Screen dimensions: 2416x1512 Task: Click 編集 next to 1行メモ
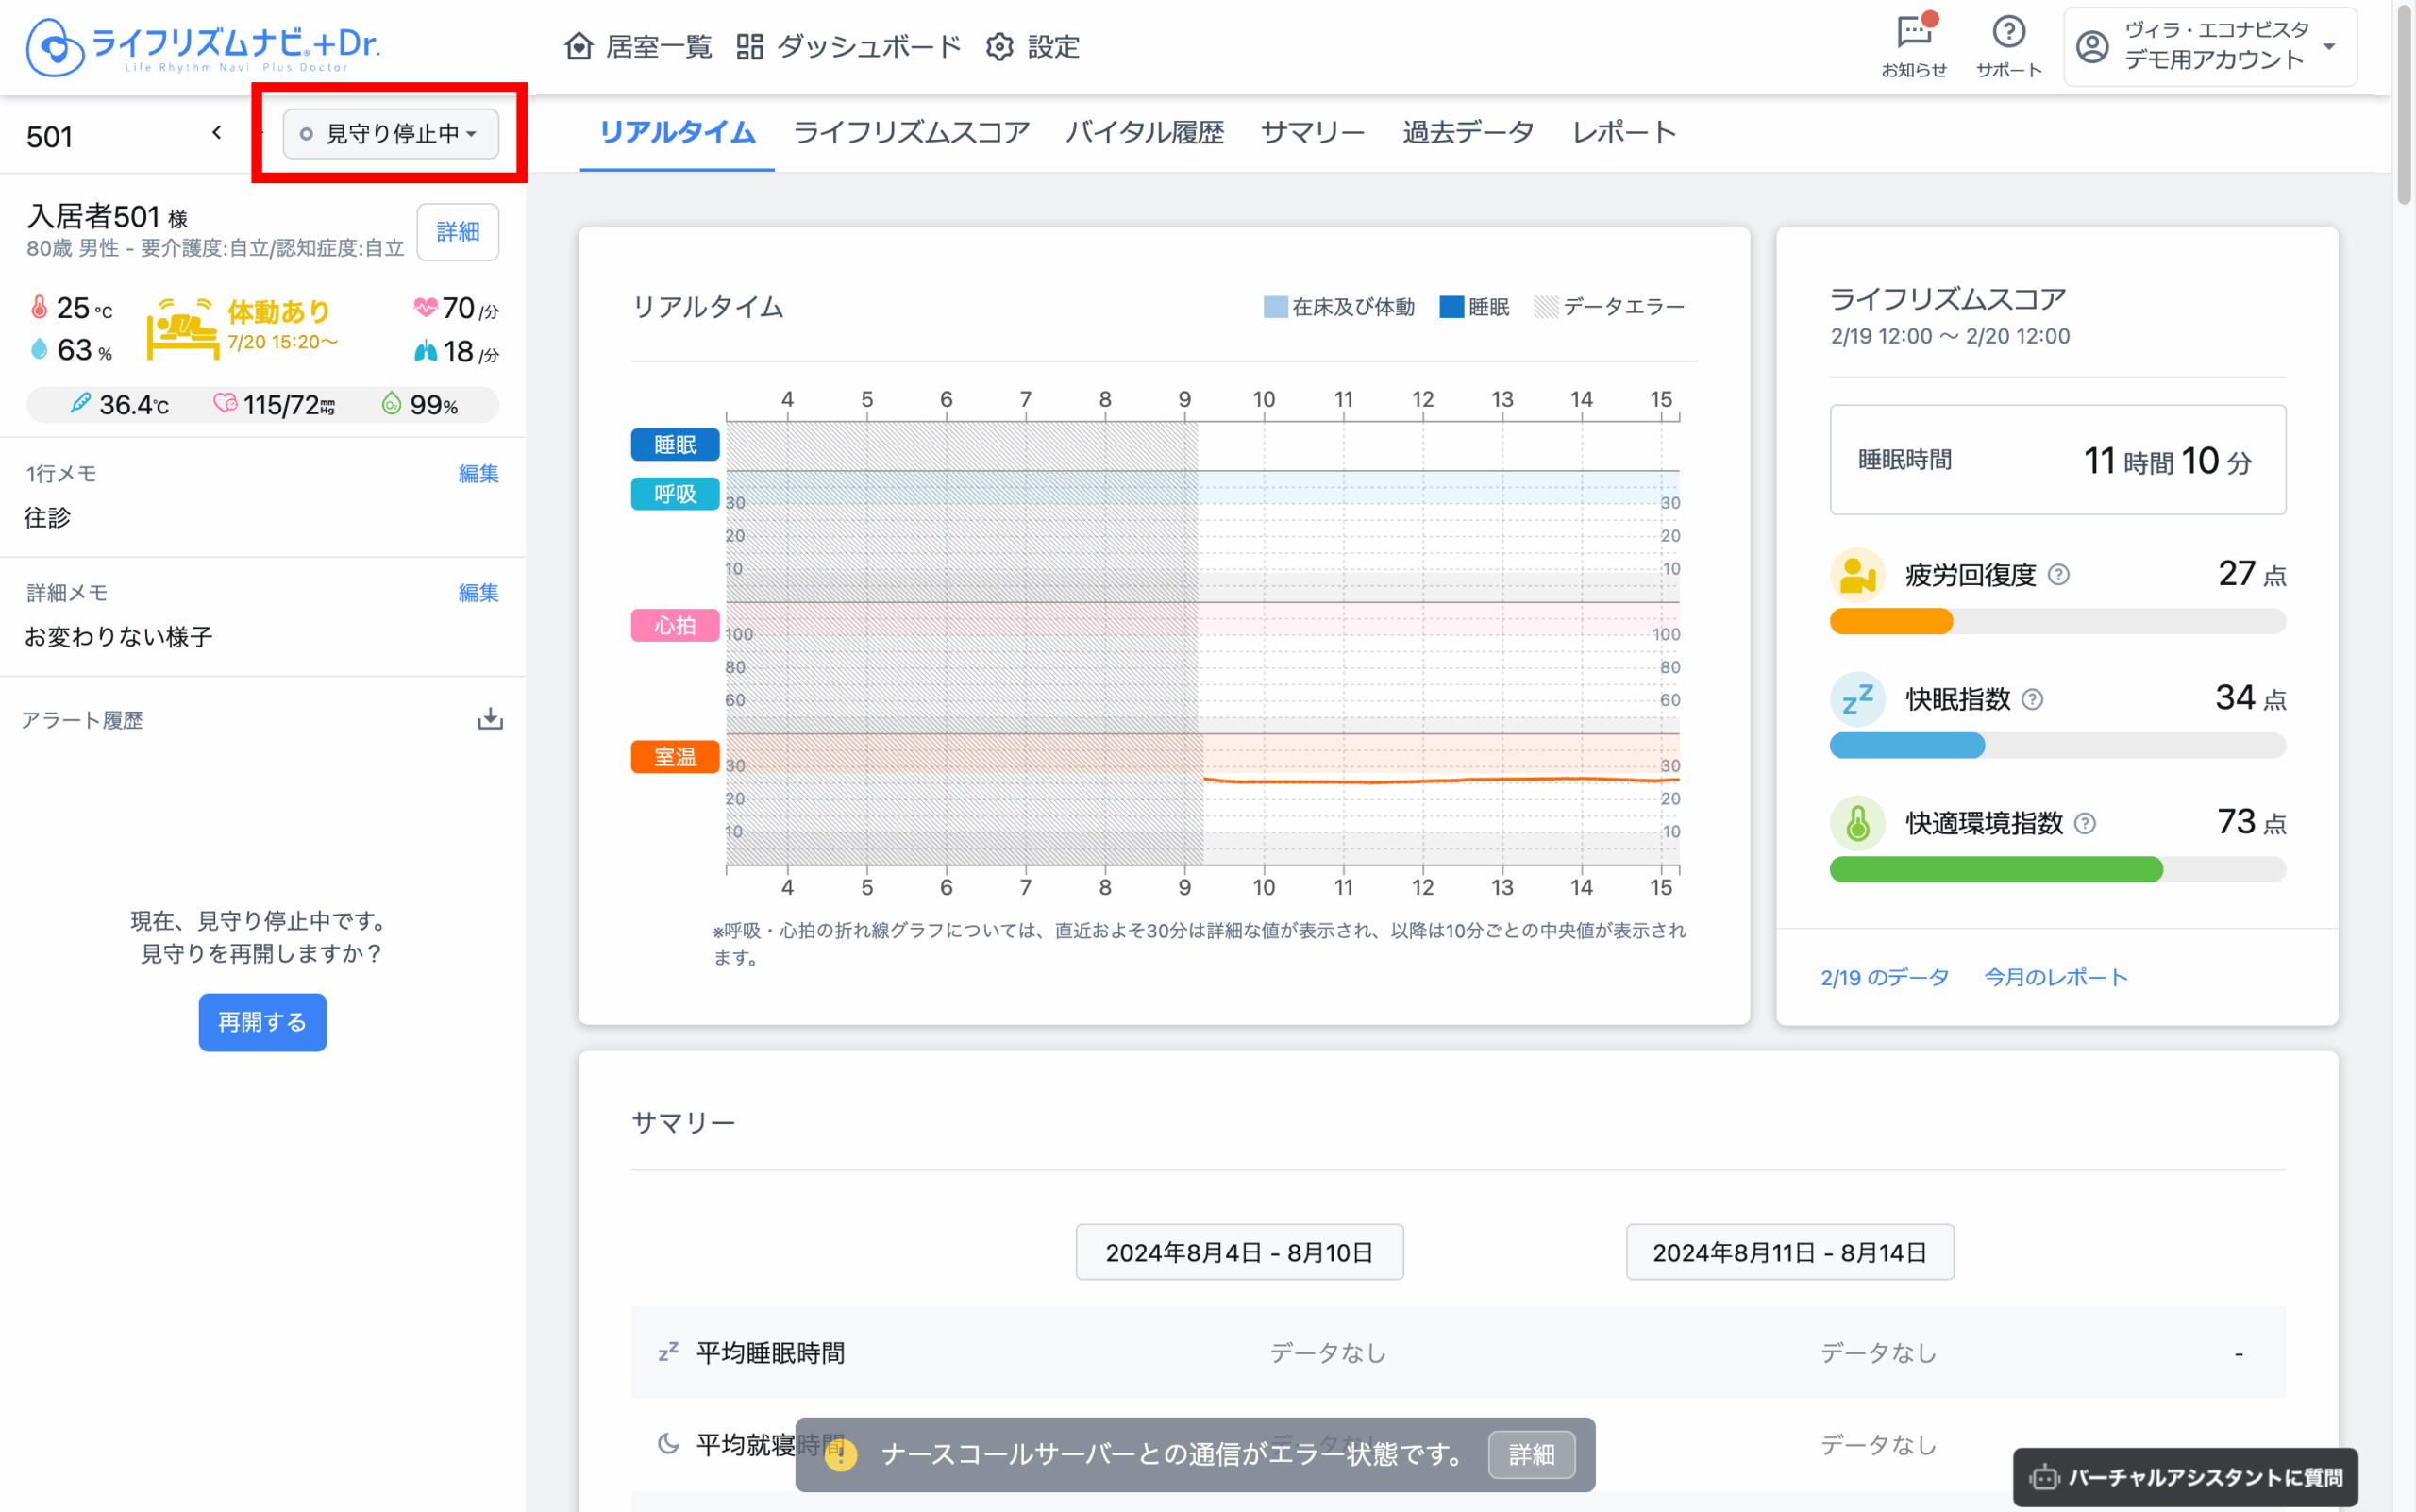pos(478,473)
